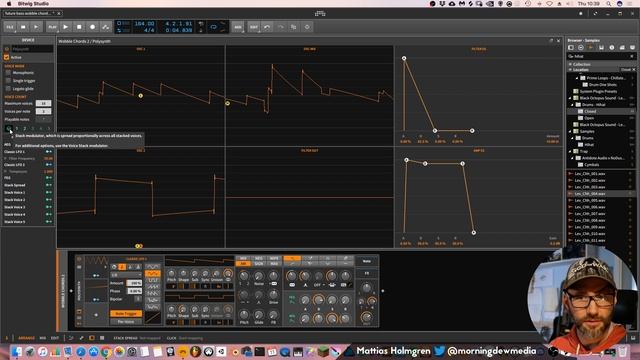The image size is (640, 360).
Task: Collapse the Samples folder in browser tree
Action: click(x=570, y=131)
